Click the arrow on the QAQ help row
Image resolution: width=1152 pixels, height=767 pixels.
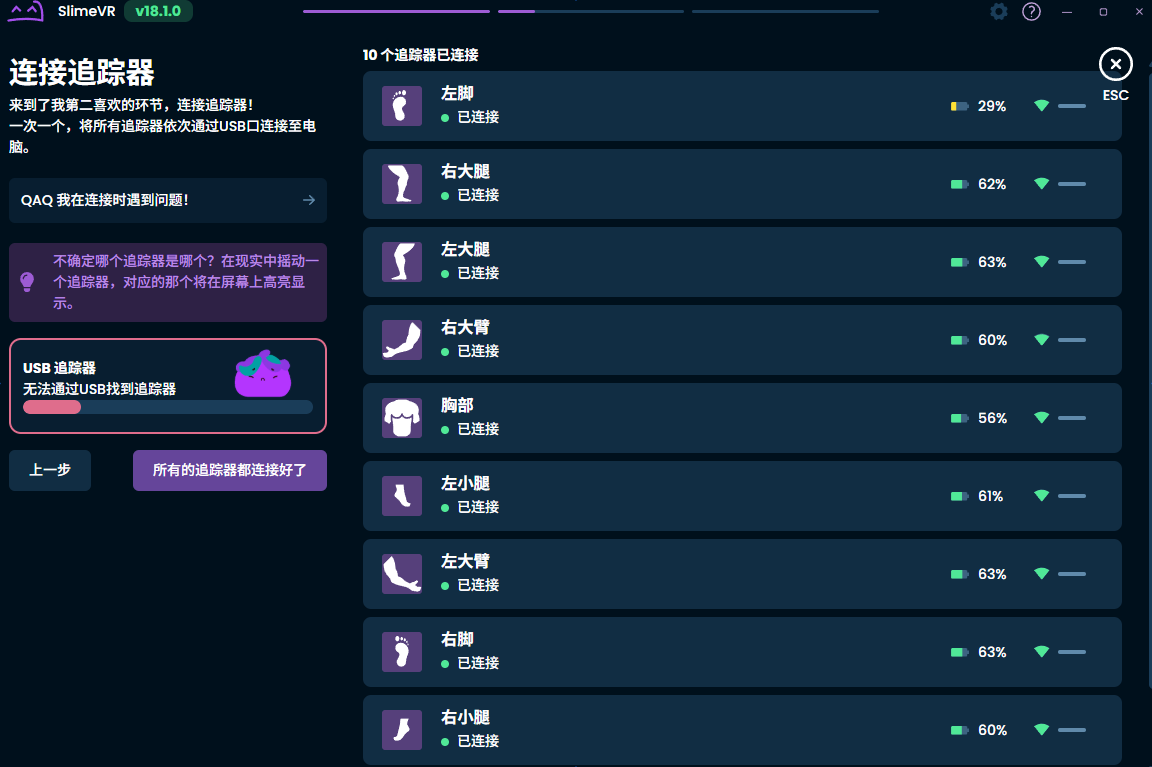(x=309, y=200)
